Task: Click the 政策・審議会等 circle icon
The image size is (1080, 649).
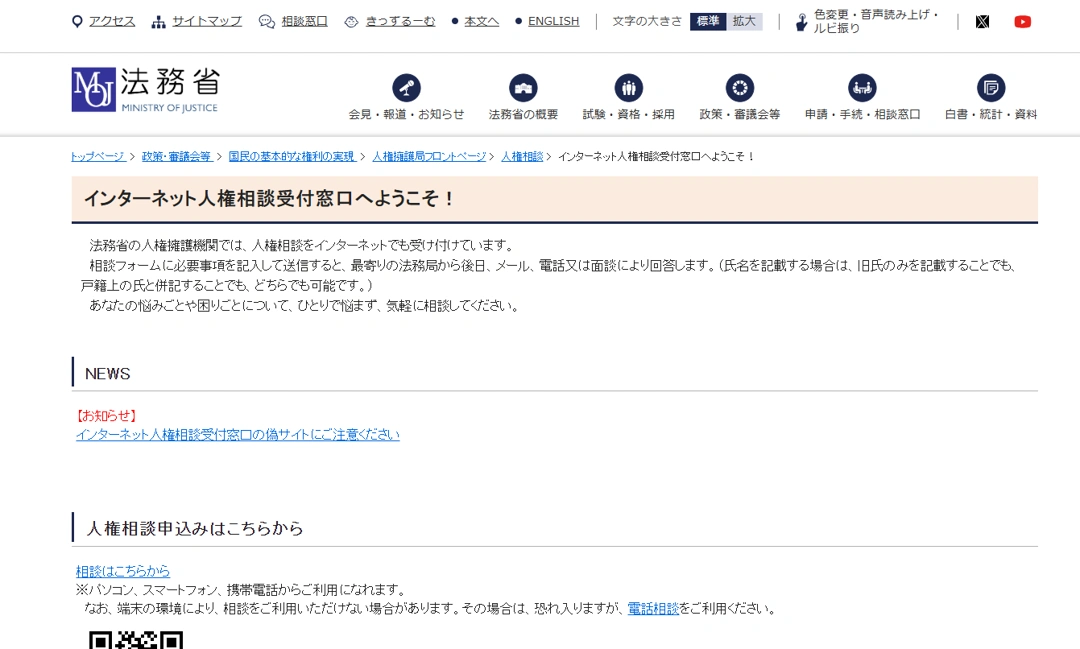Action: point(740,88)
